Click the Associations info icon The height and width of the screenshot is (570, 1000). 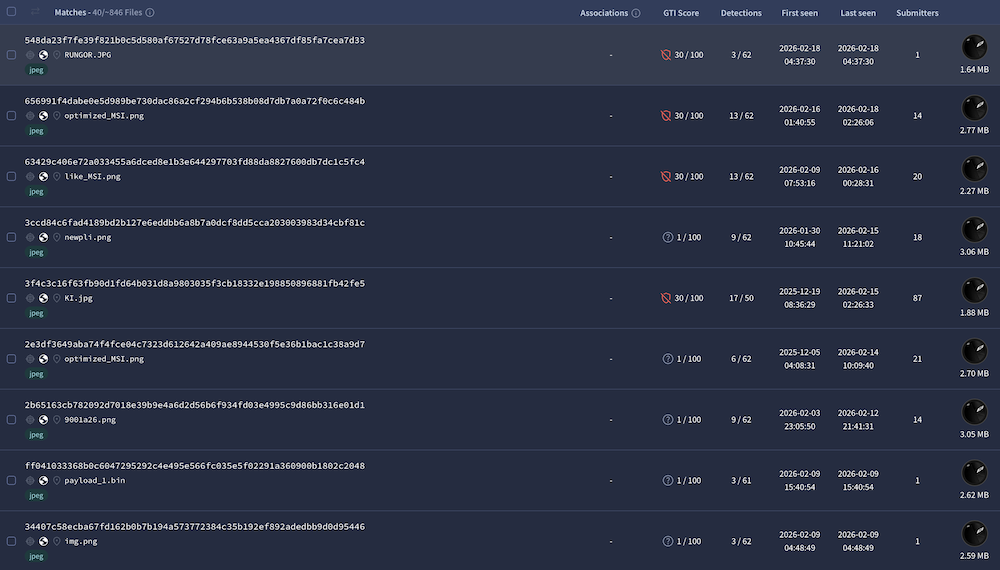click(x=636, y=13)
